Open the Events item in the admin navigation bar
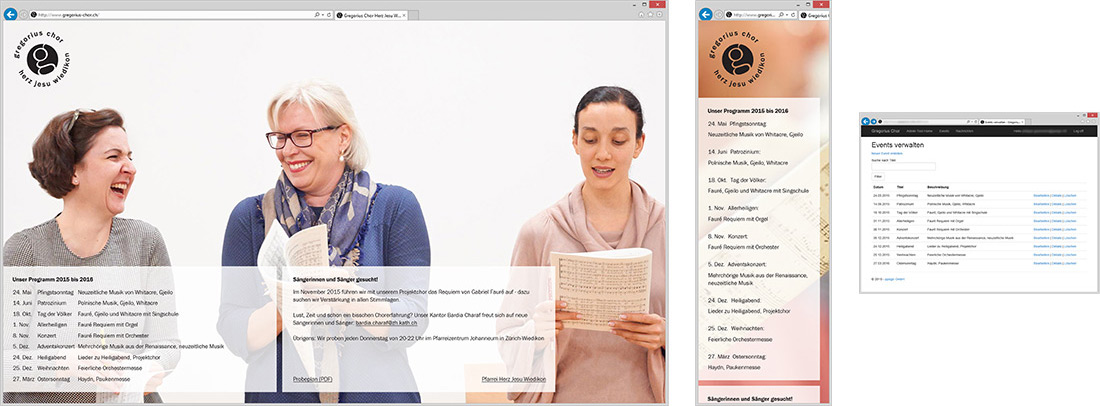This screenshot has width=1100, height=406. (x=944, y=130)
